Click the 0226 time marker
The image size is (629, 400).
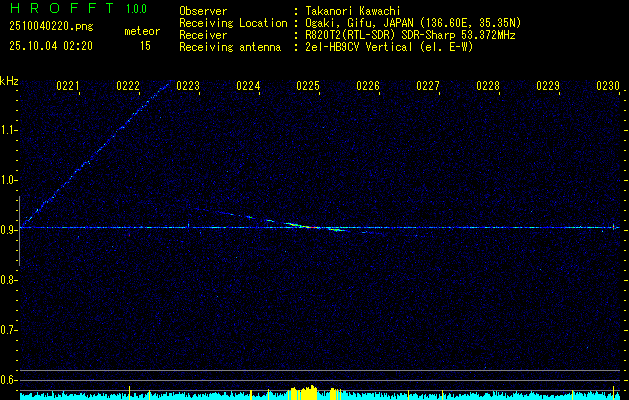[368, 86]
